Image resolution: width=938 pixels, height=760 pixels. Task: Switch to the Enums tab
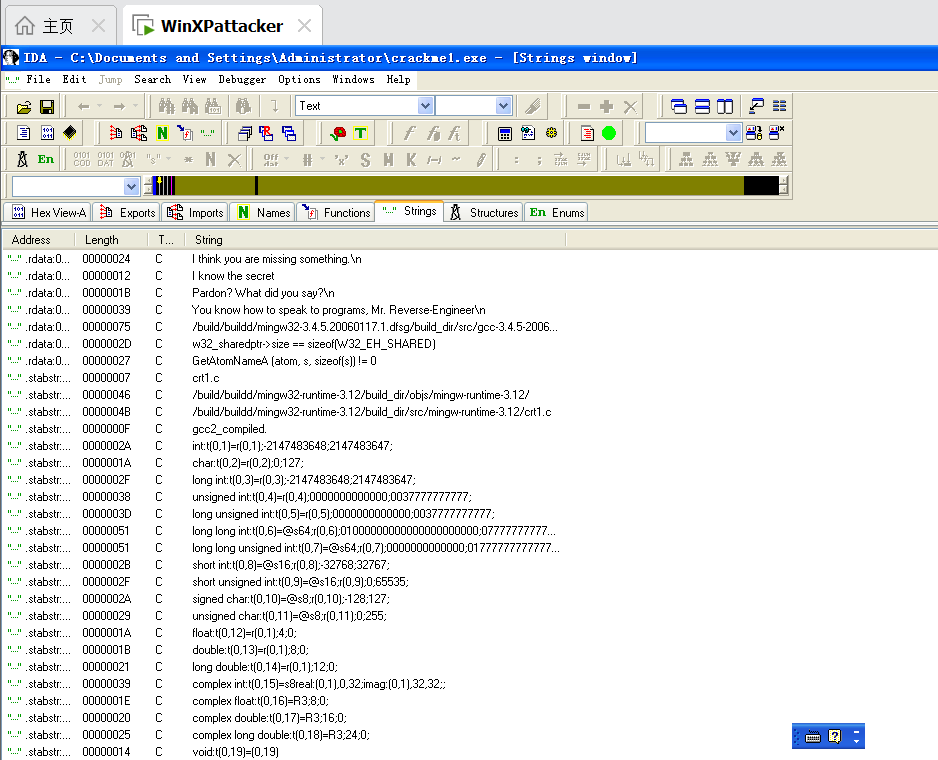pyautogui.click(x=556, y=212)
